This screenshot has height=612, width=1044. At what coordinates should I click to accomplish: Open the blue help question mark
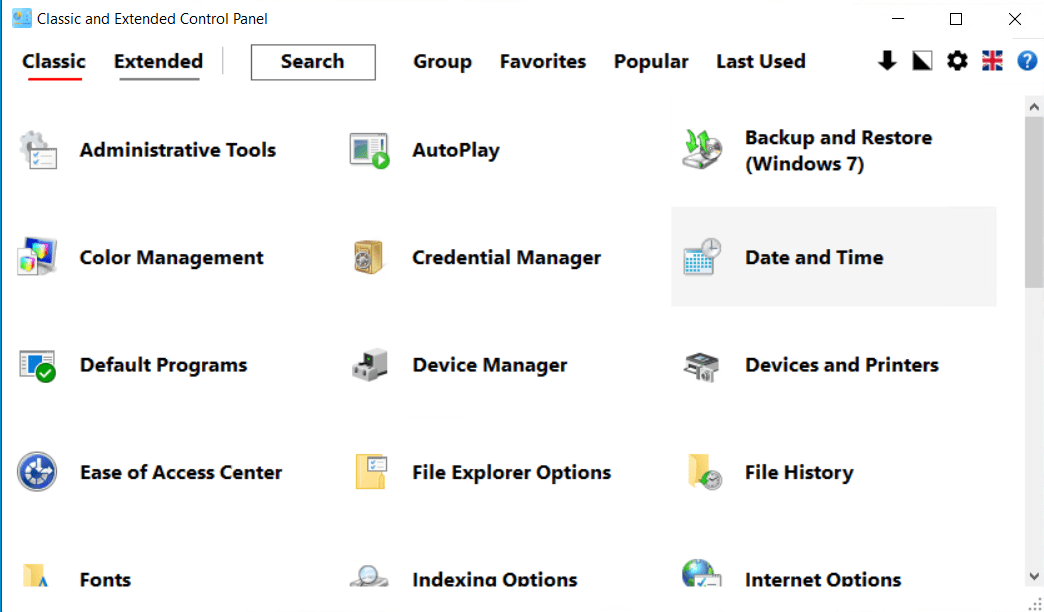pyautogui.click(x=1027, y=61)
